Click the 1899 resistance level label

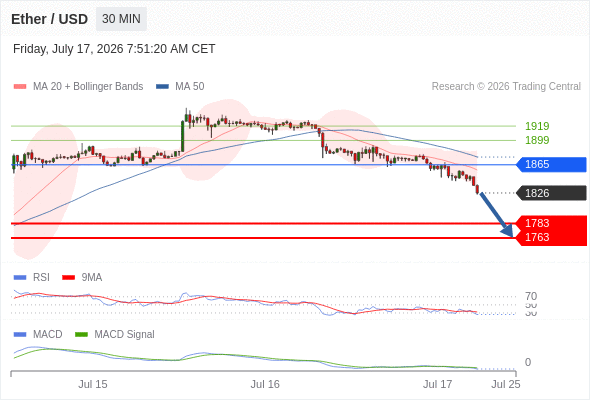[537, 140]
